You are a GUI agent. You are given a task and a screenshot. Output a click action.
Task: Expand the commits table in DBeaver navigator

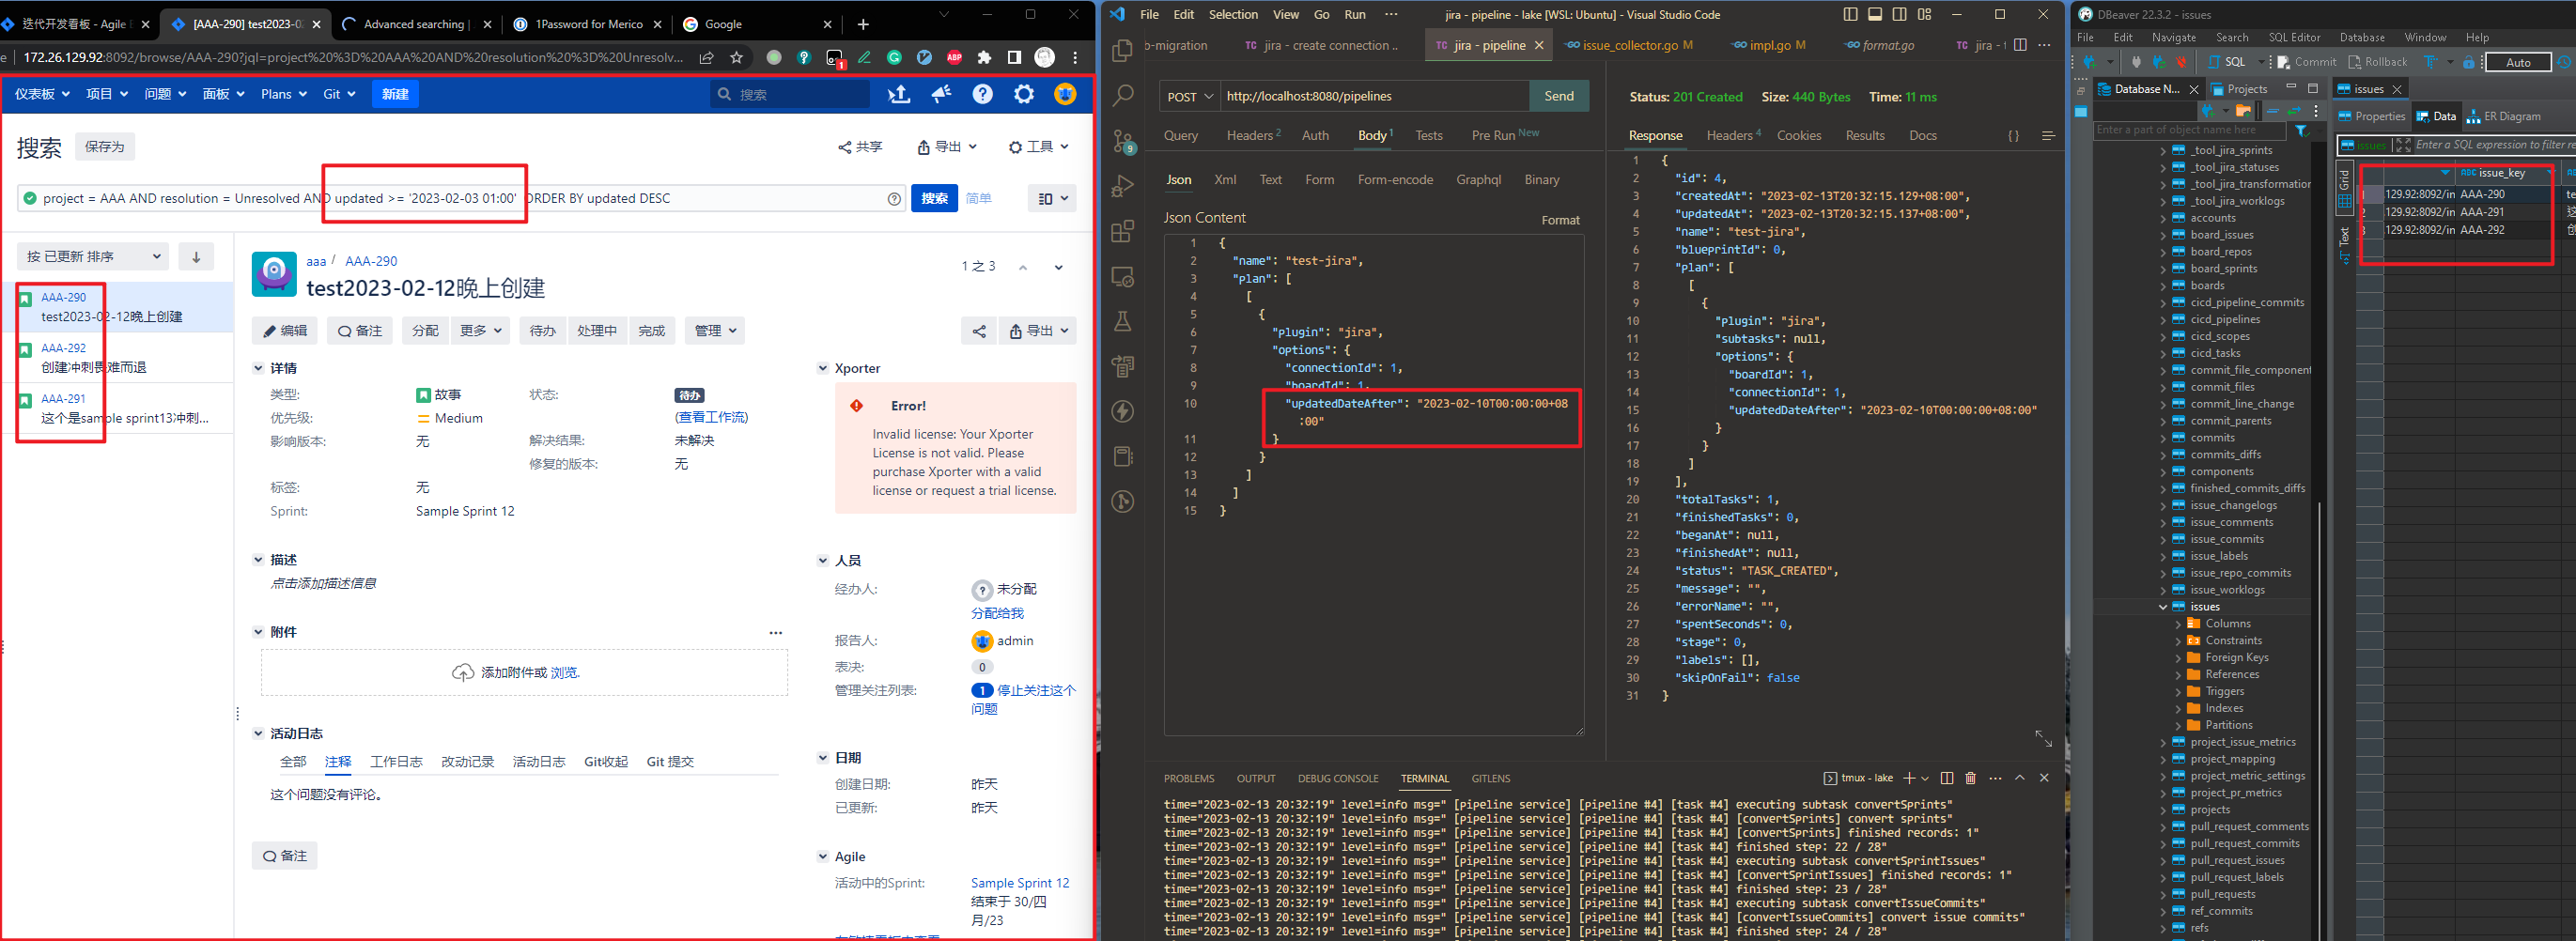coord(2163,438)
